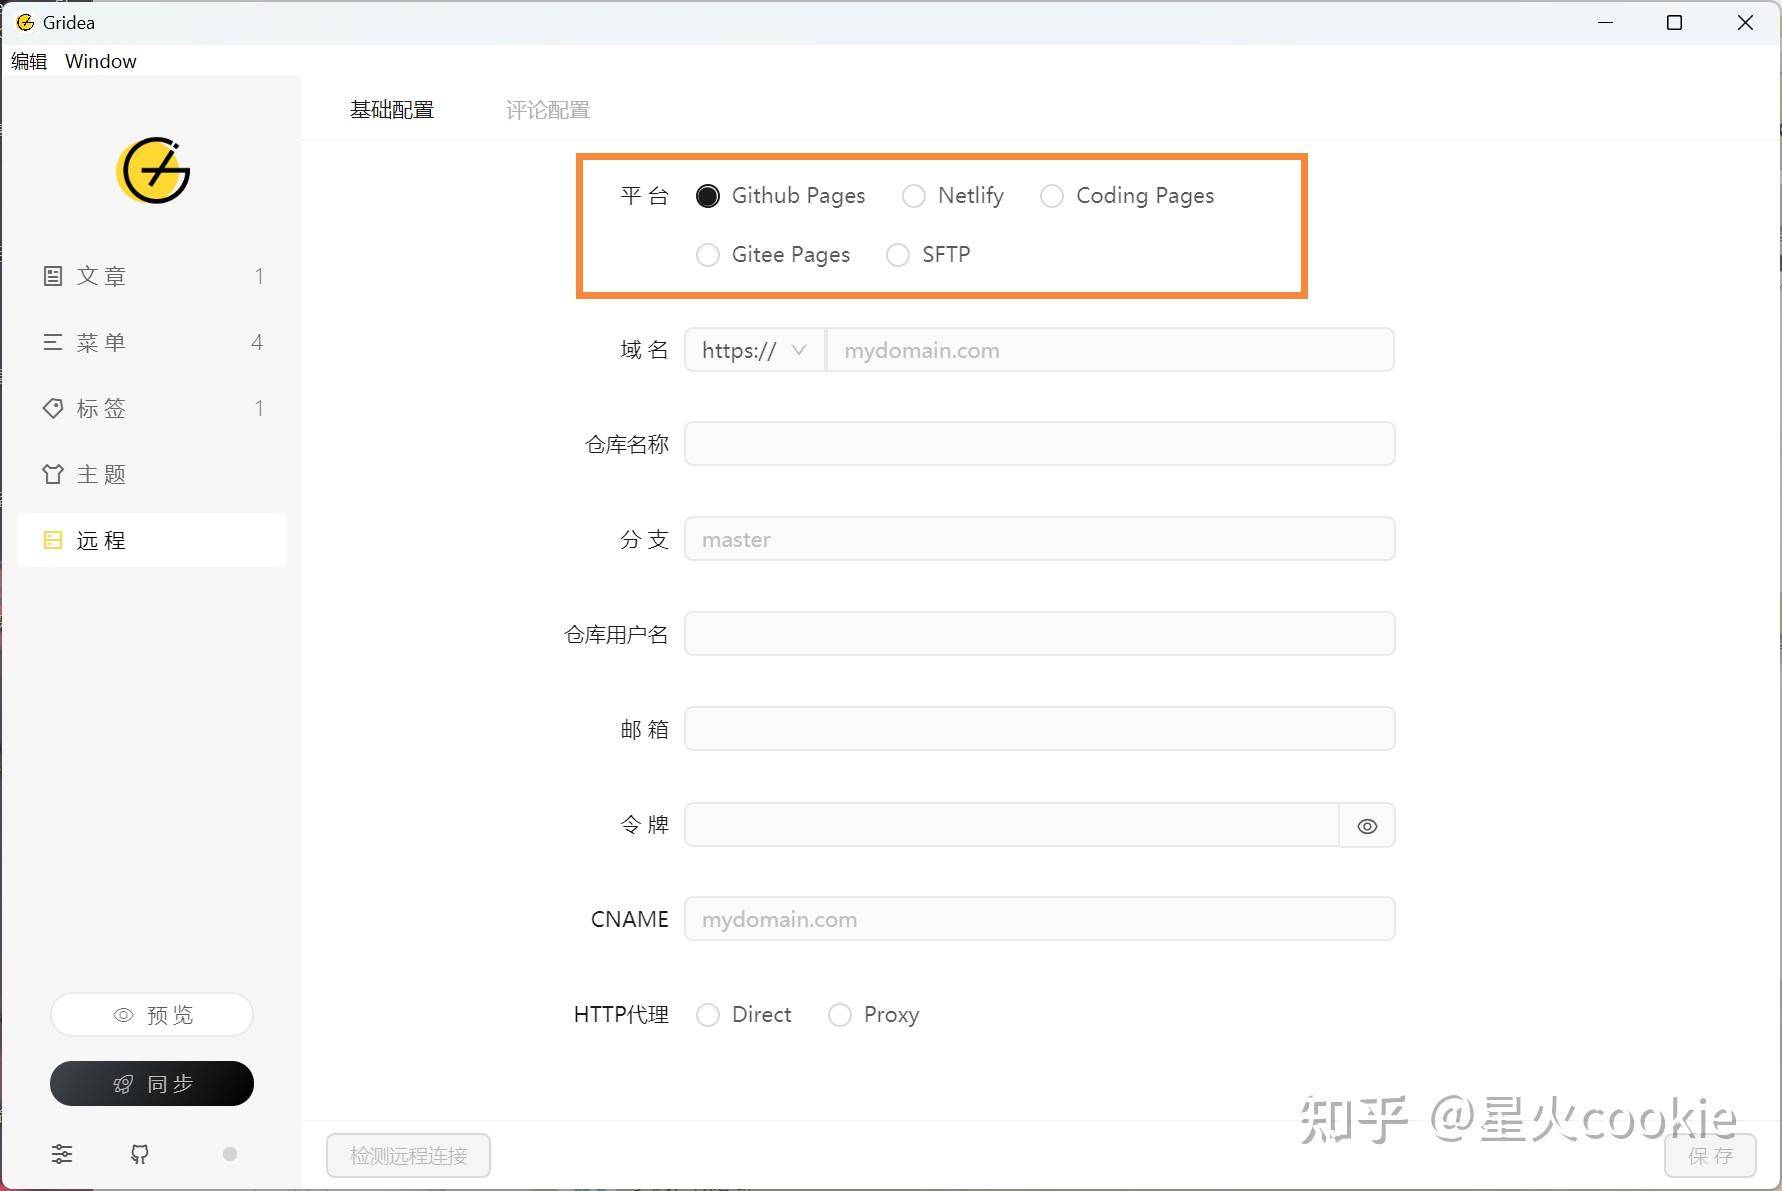The image size is (1782, 1191).
Task: Open the 主题 theme section
Action: coord(152,474)
